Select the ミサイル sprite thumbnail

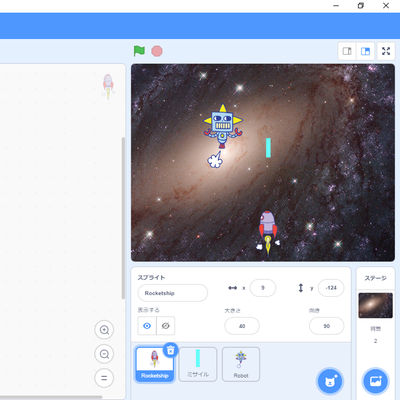click(x=198, y=364)
